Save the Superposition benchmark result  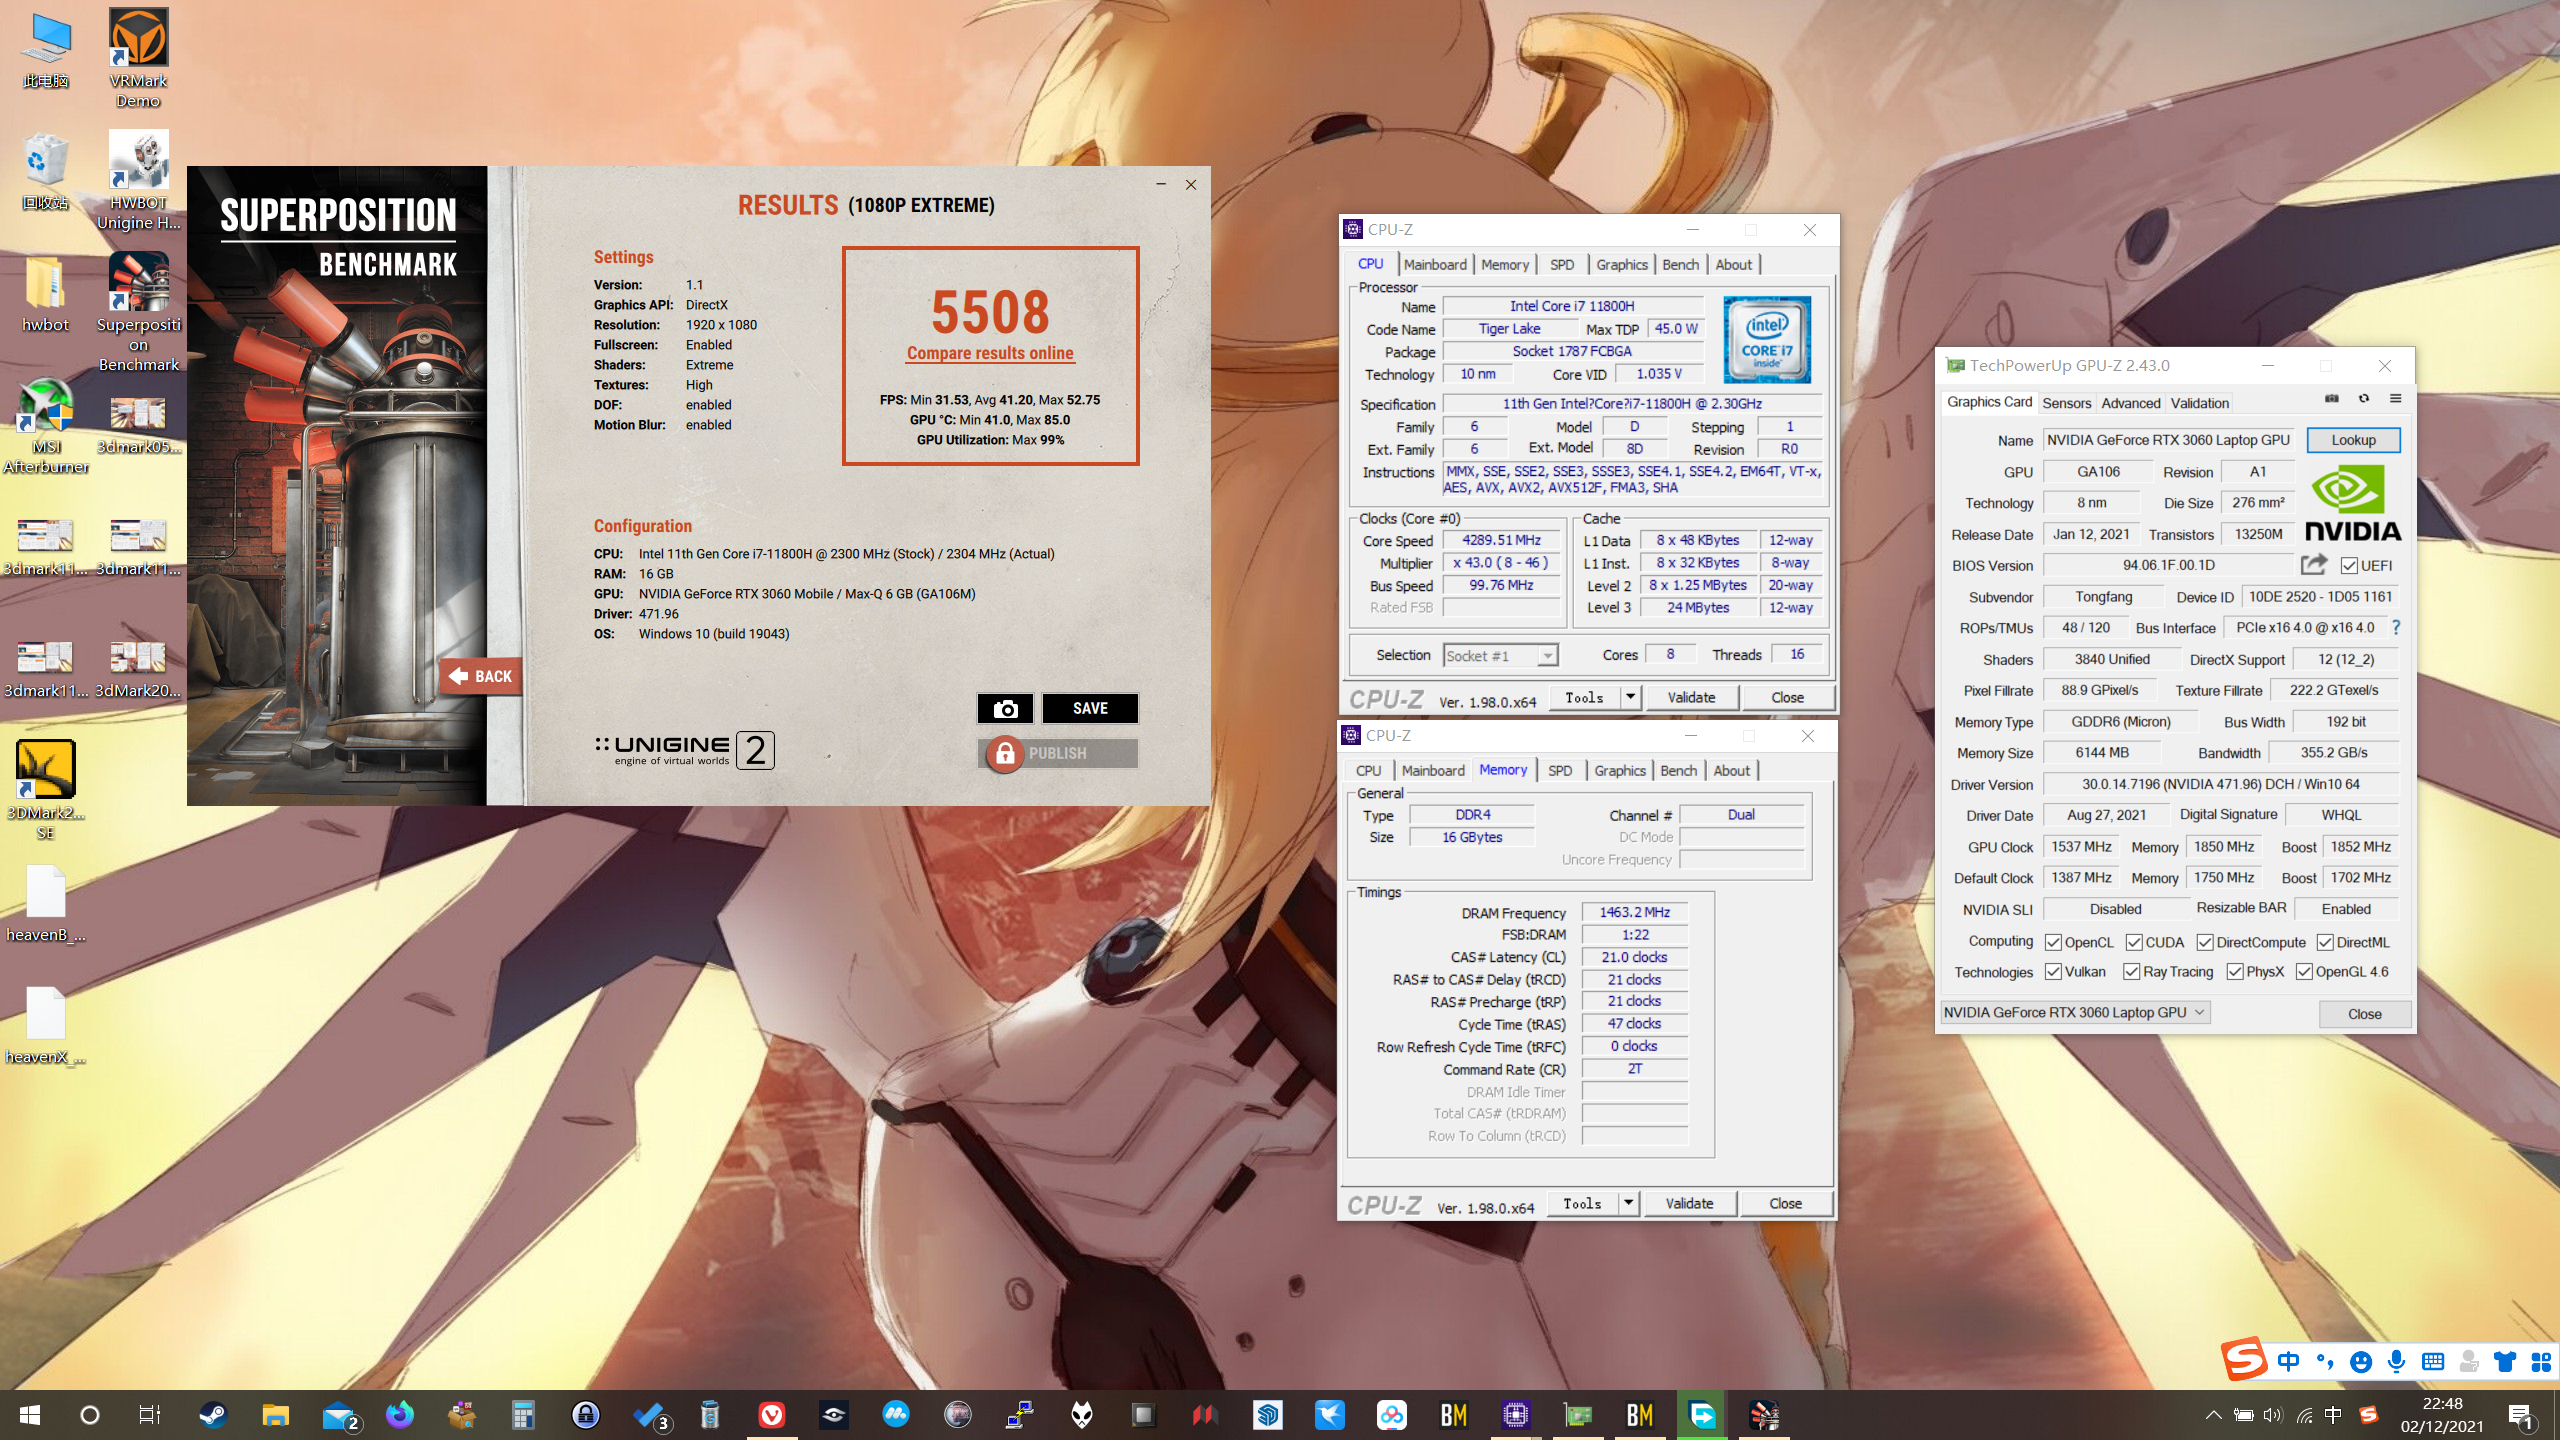(1090, 708)
